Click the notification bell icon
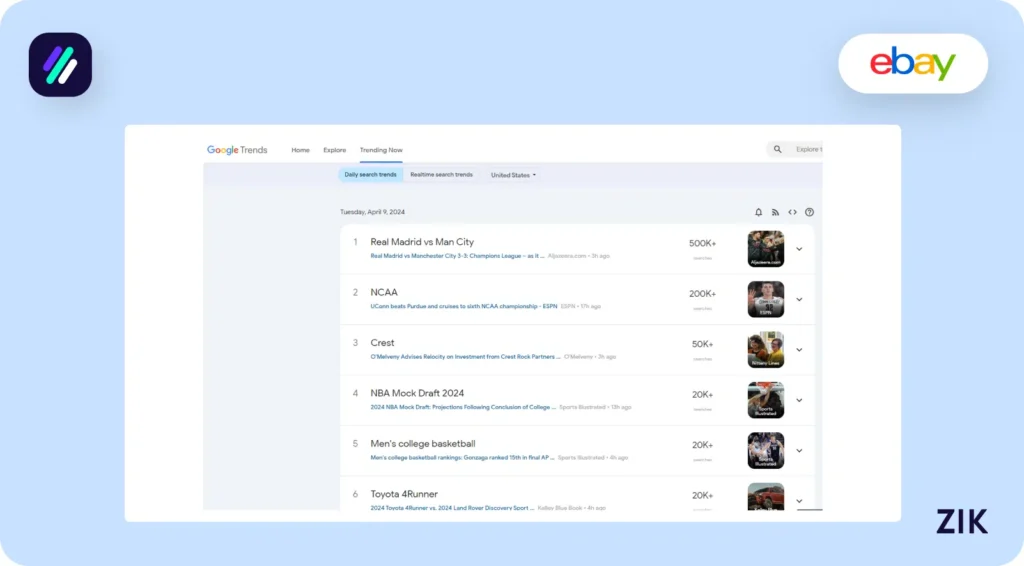This screenshot has width=1024, height=566. tap(758, 212)
